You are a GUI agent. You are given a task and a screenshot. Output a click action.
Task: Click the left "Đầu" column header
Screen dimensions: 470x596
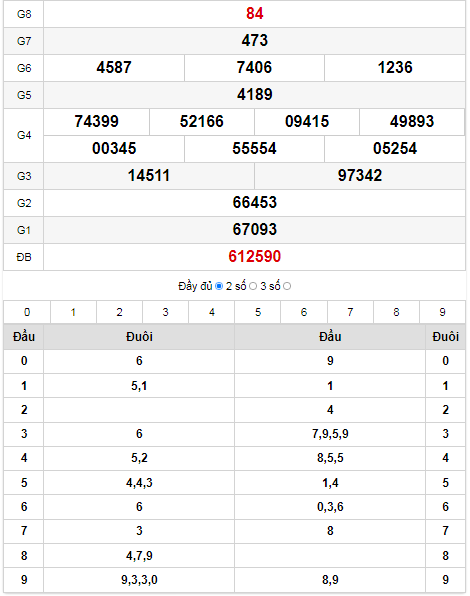[24, 337]
